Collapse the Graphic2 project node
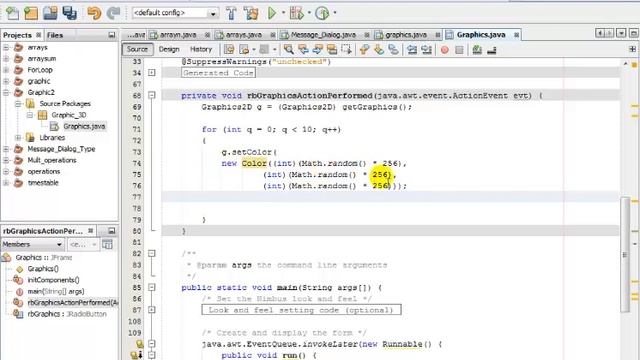The width and height of the screenshot is (640, 360). pyautogui.click(x=6, y=93)
